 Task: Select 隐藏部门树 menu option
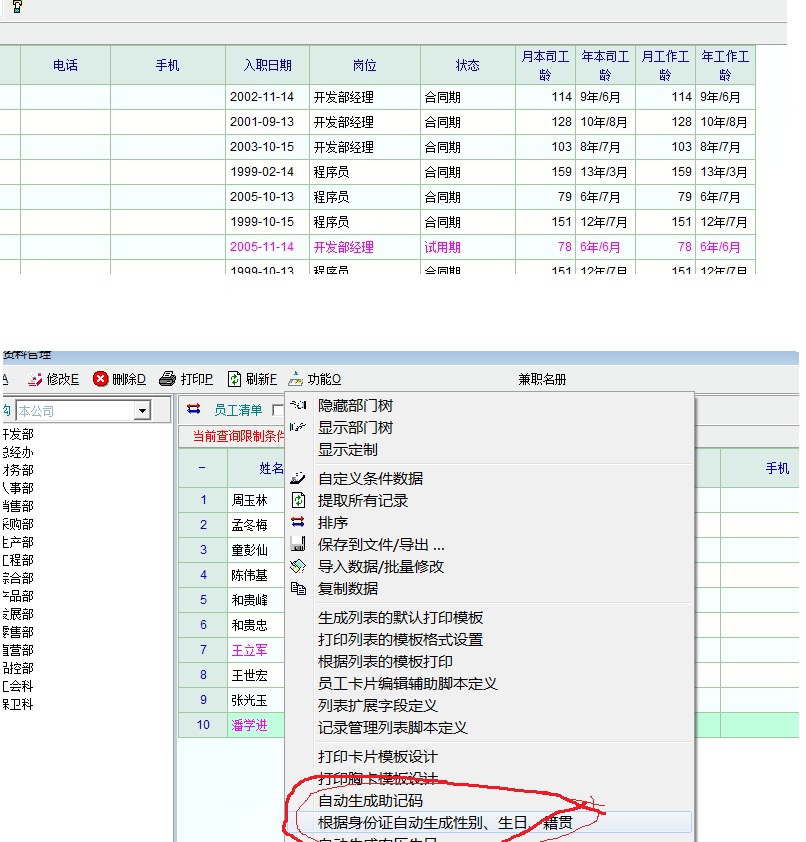pos(355,405)
